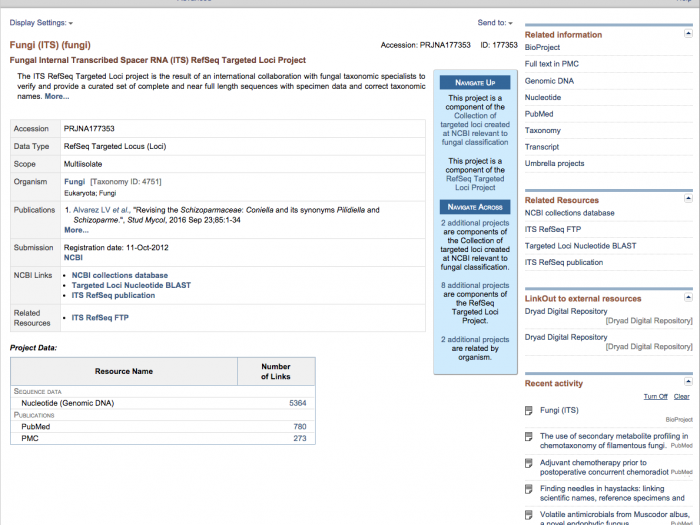This screenshot has height=525, width=700.
Task: Open RefSeq Targeted Loci Project link
Action: point(475,183)
